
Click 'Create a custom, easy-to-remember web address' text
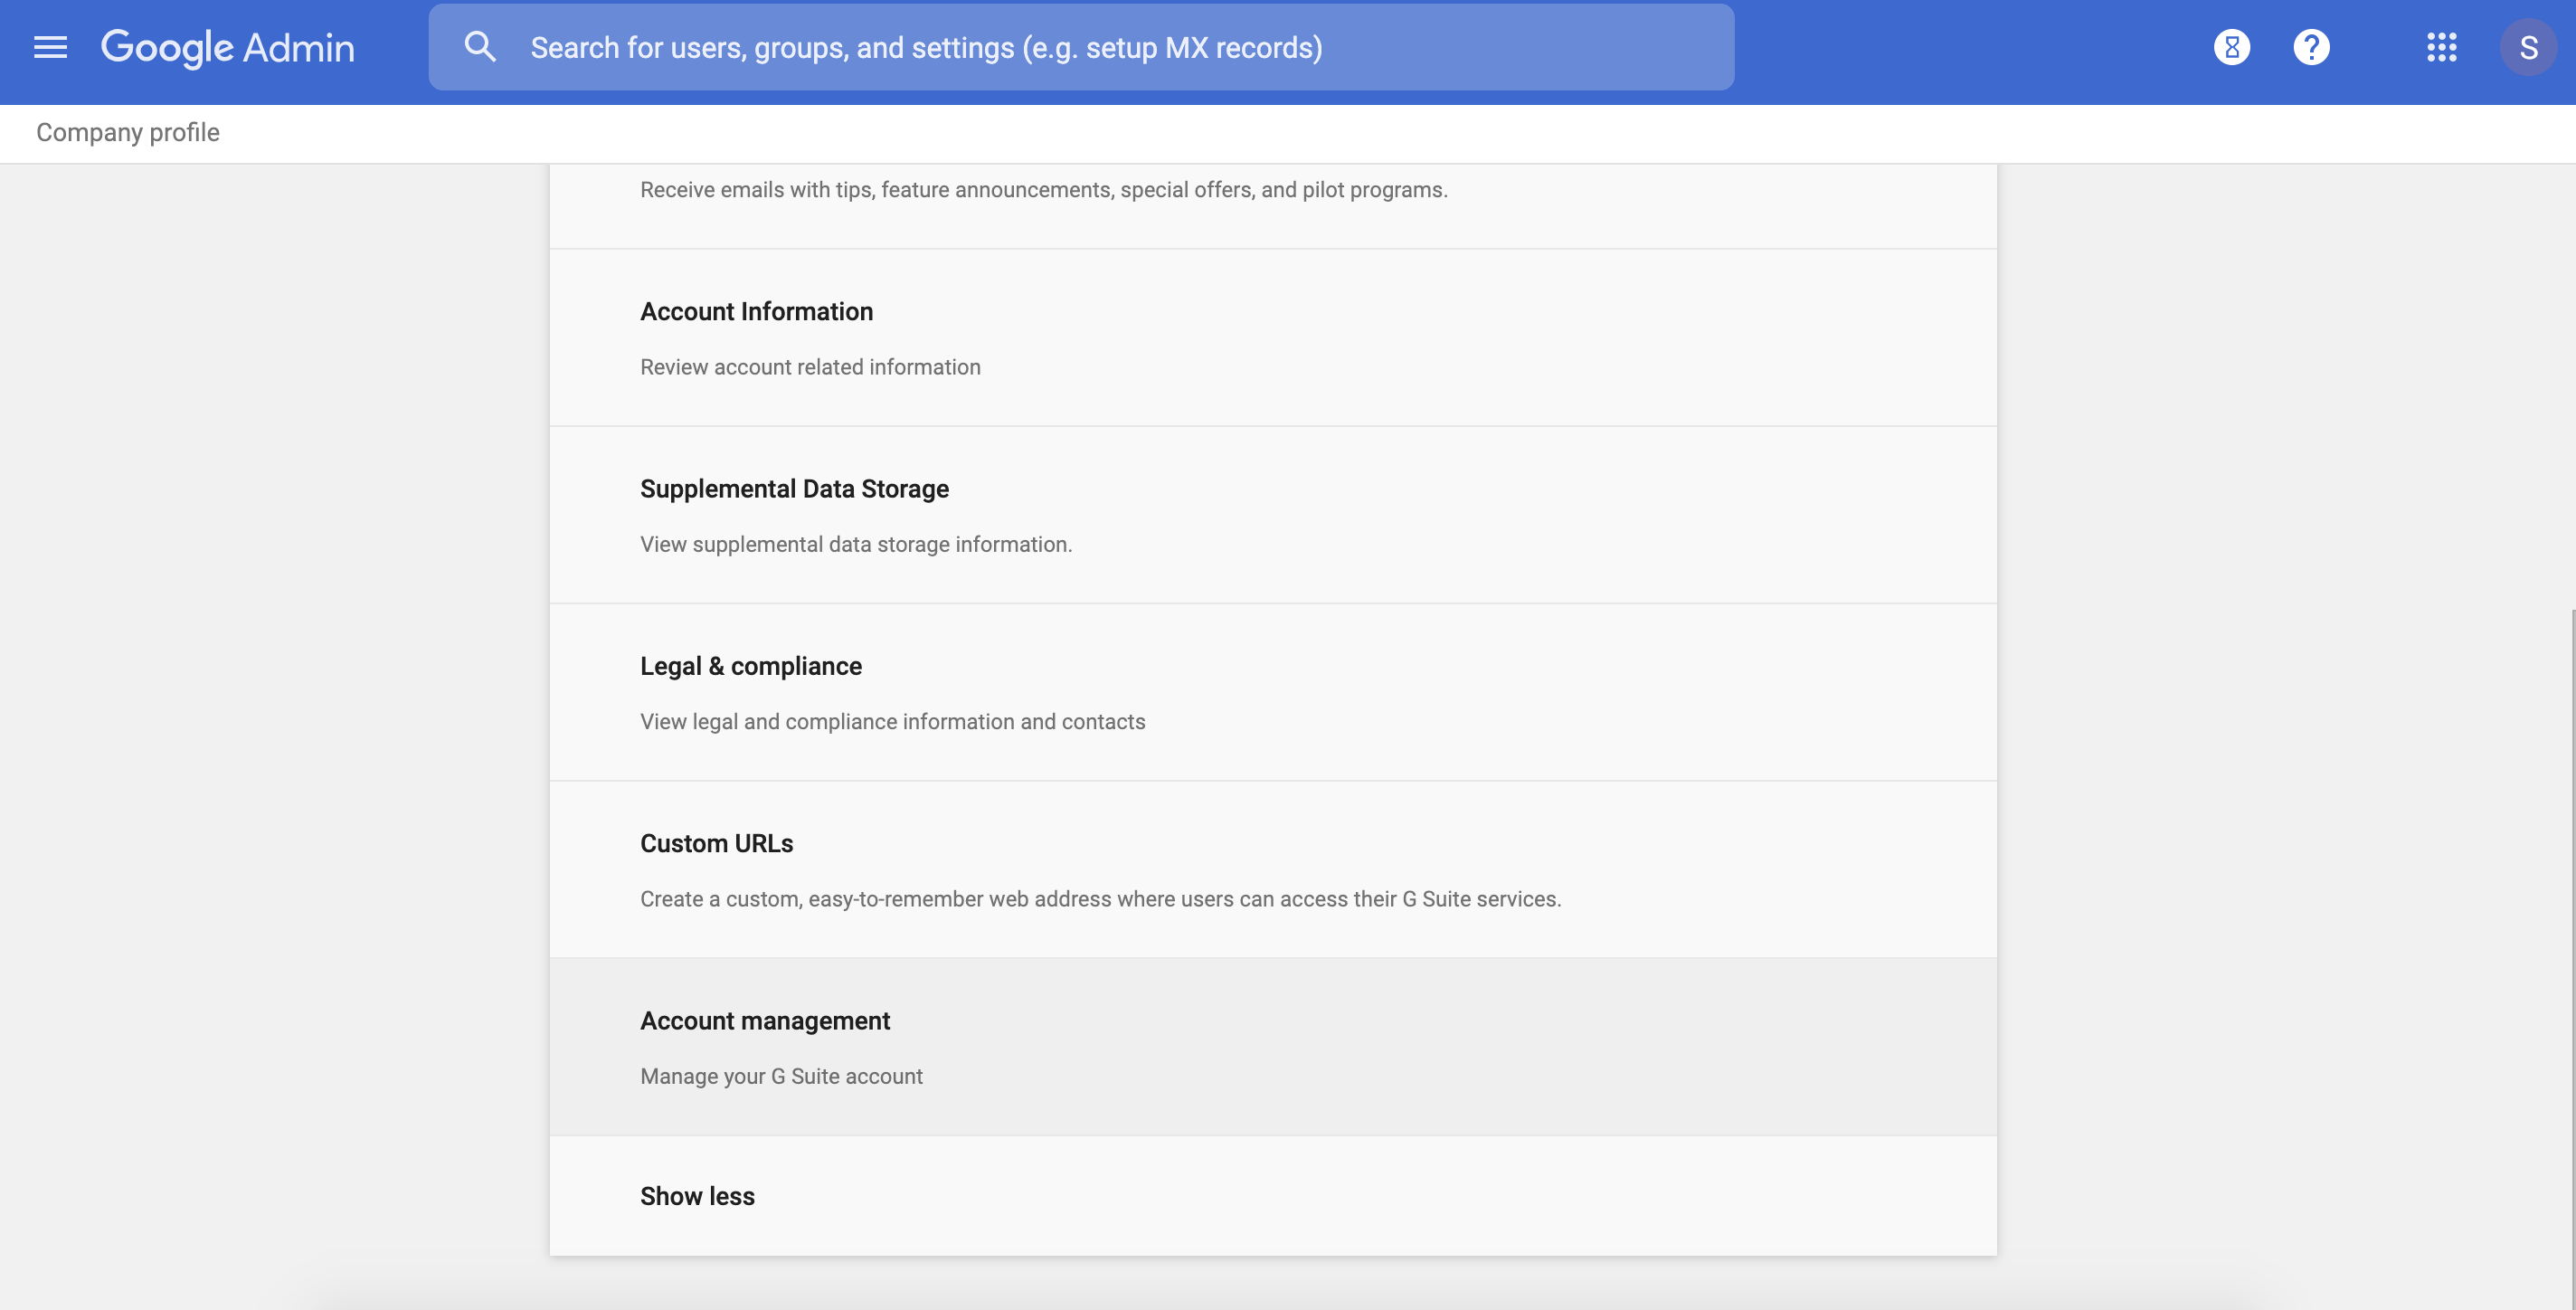pyautogui.click(x=1101, y=899)
